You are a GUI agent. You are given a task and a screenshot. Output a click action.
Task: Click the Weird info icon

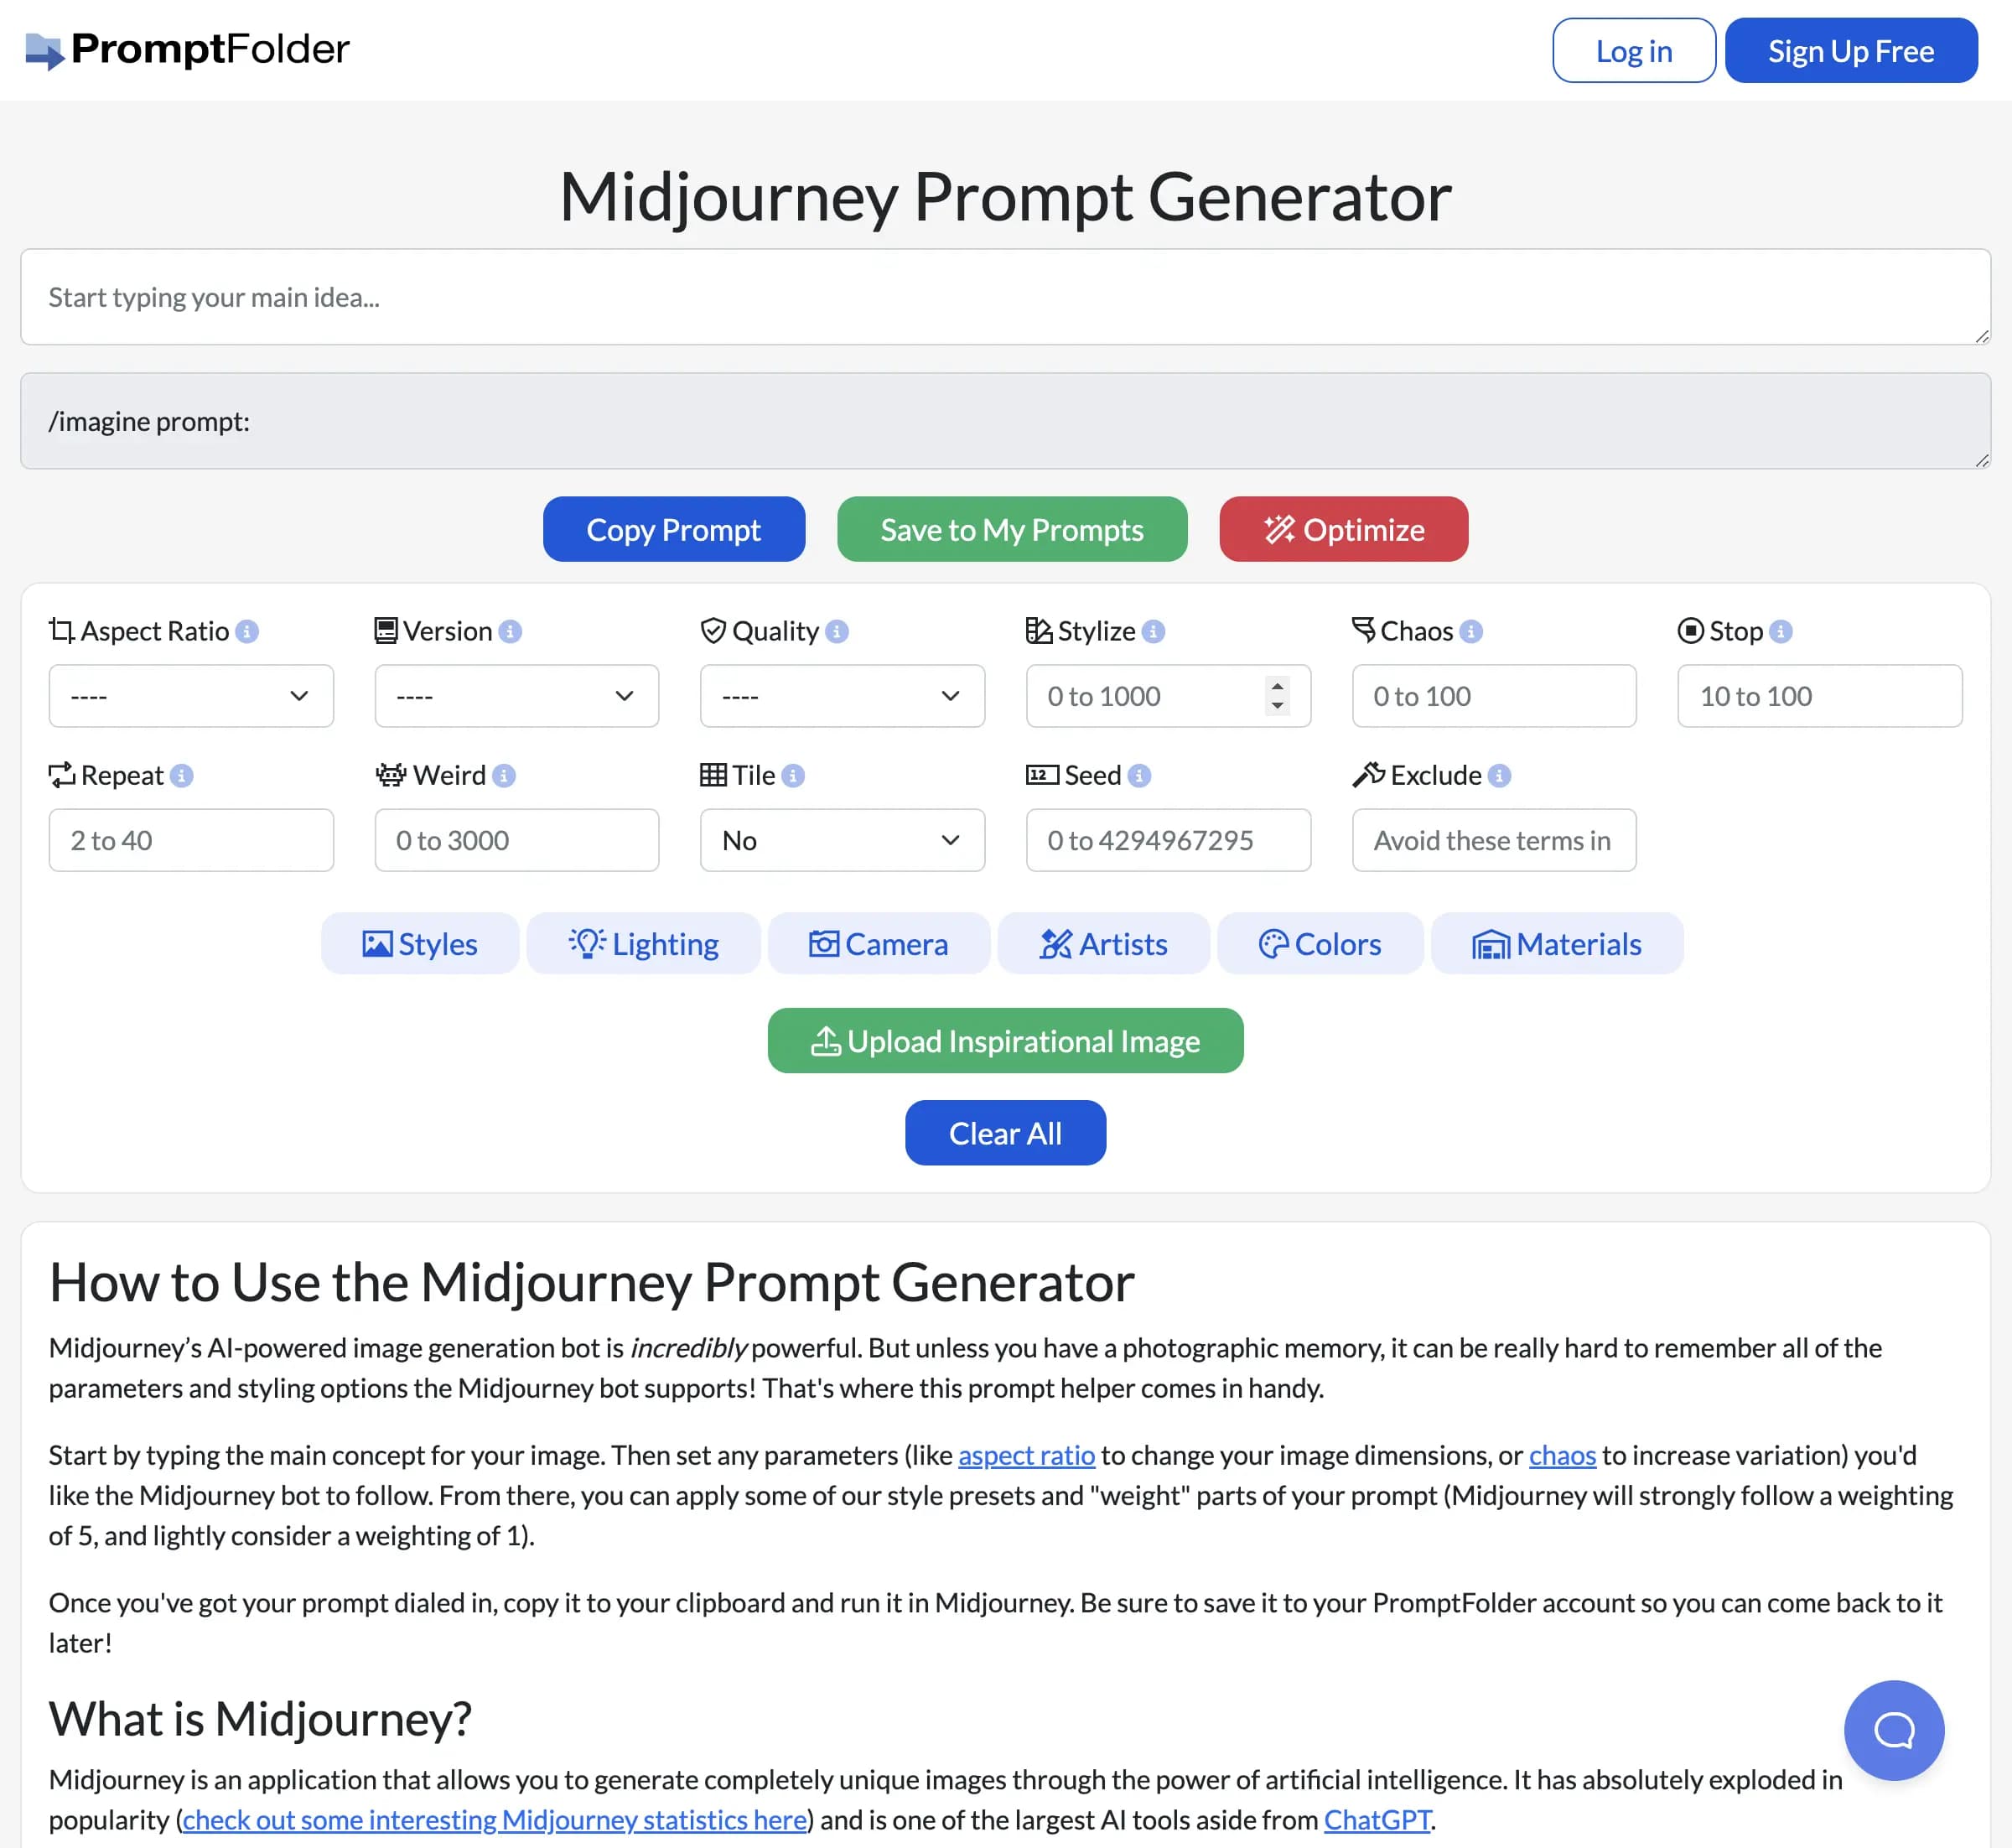[504, 776]
